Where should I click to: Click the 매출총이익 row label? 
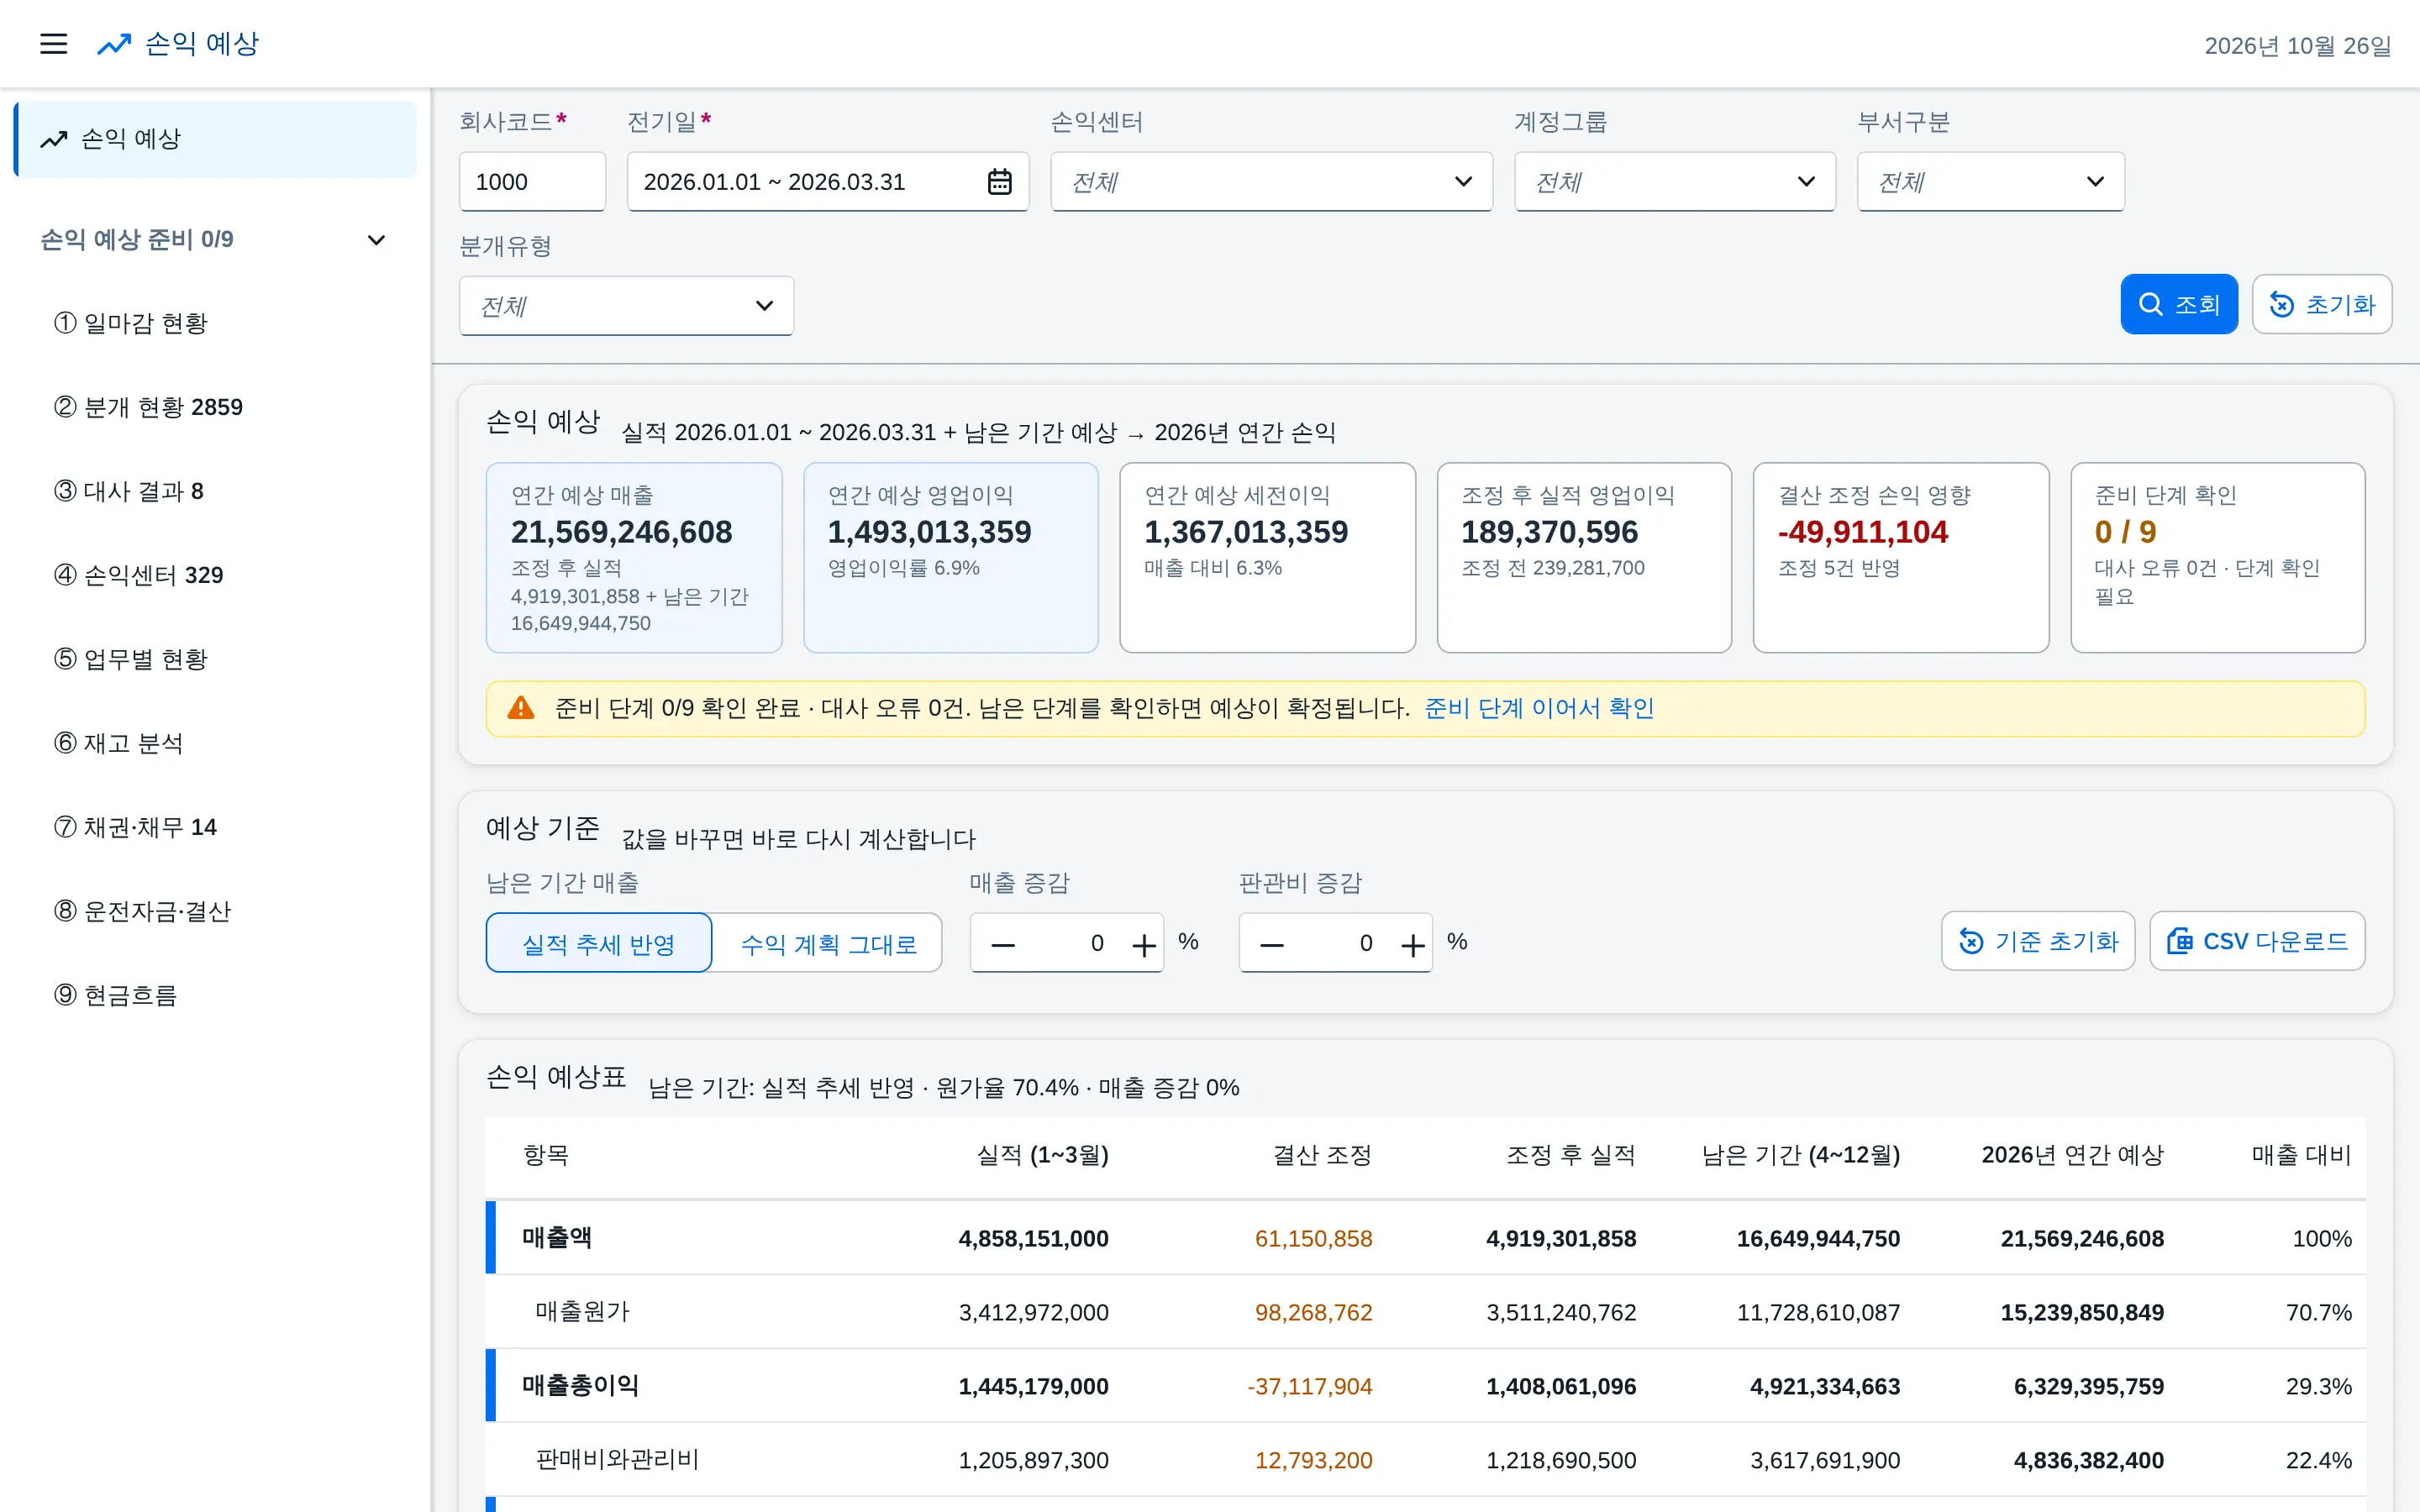(580, 1386)
